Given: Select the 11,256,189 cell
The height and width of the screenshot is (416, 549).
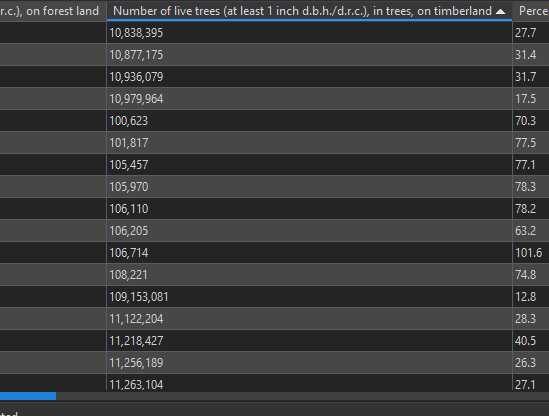Looking at the screenshot, I should pyautogui.click(x=309, y=363).
